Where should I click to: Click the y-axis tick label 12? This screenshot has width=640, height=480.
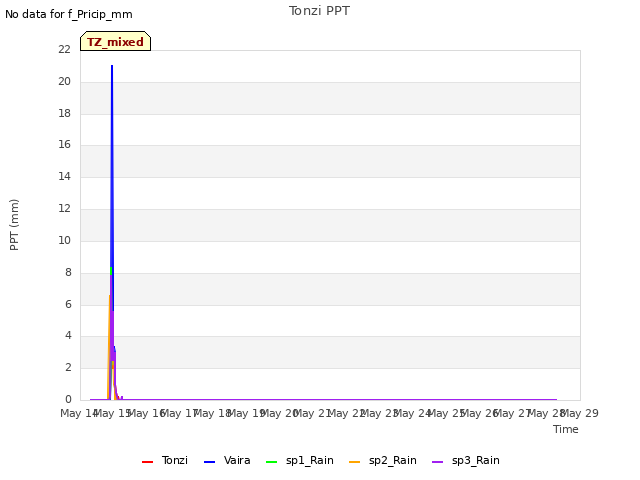[64, 208]
